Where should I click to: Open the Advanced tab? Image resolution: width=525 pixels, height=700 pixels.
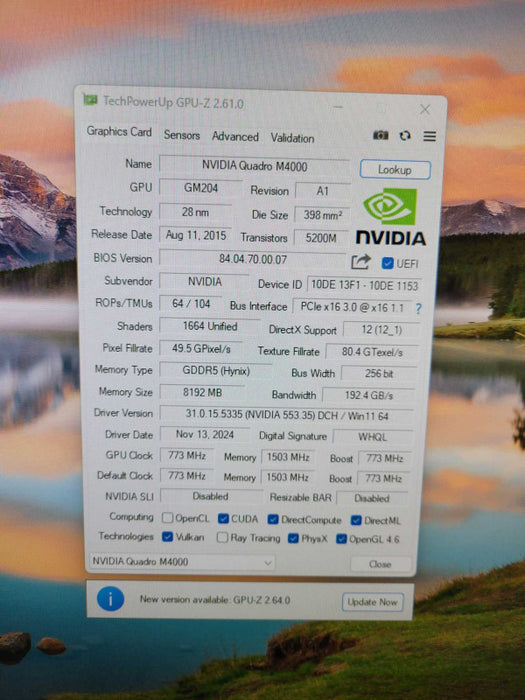(x=235, y=137)
